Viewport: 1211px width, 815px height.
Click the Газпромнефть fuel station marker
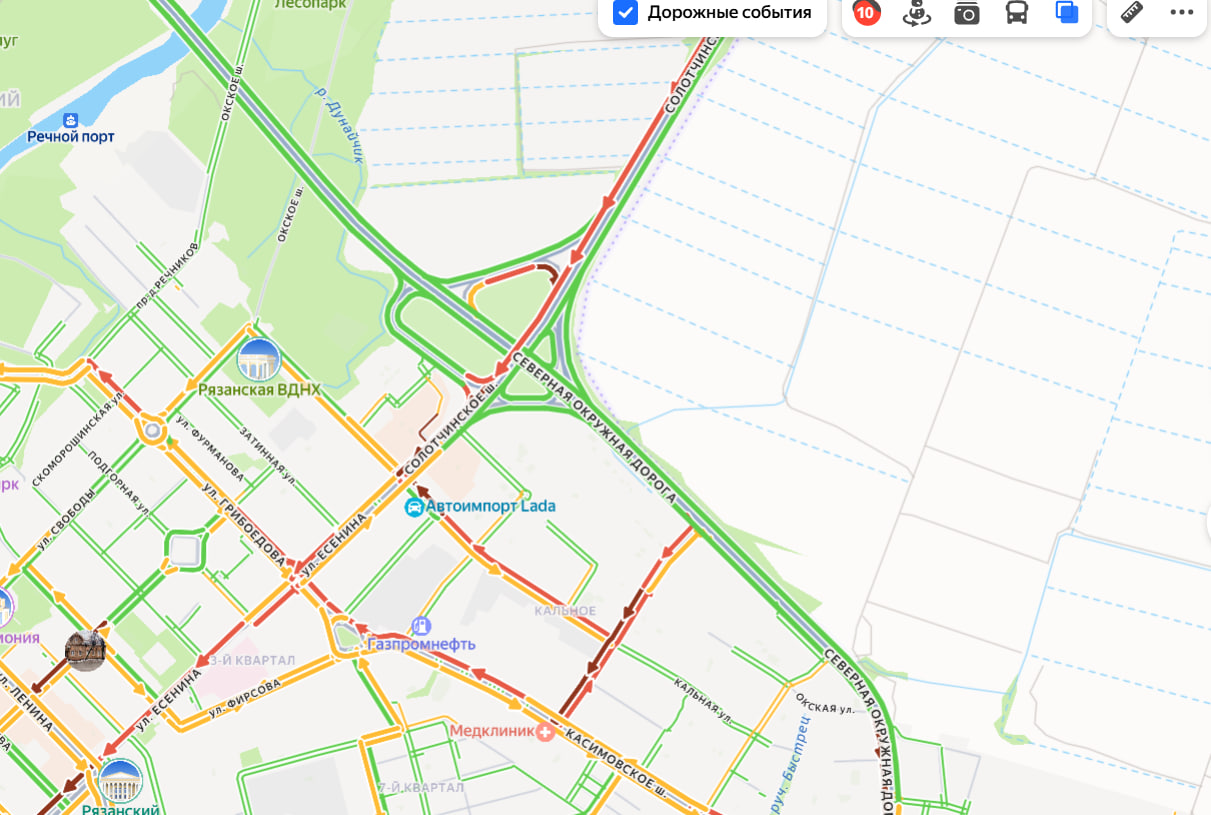click(421, 626)
